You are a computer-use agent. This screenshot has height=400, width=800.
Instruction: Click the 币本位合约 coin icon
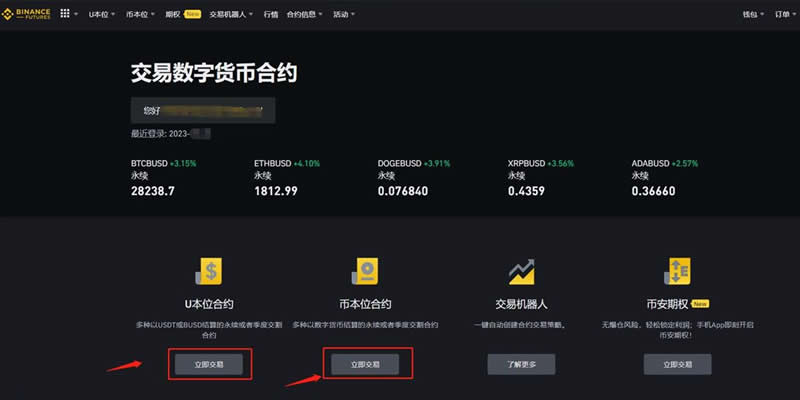(x=365, y=271)
